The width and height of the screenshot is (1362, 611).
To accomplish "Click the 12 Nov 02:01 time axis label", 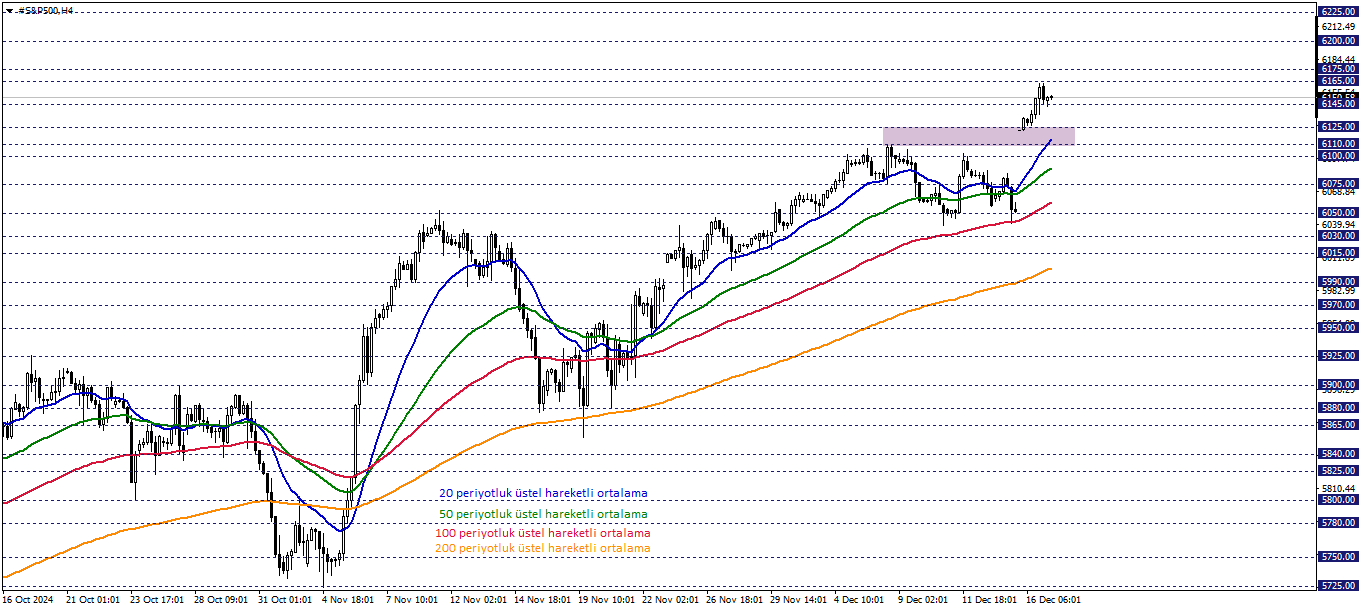I will (x=477, y=600).
